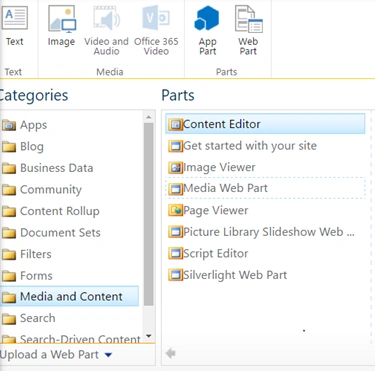
Task: Select the Content Rollup category label
Action: tap(60, 211)
